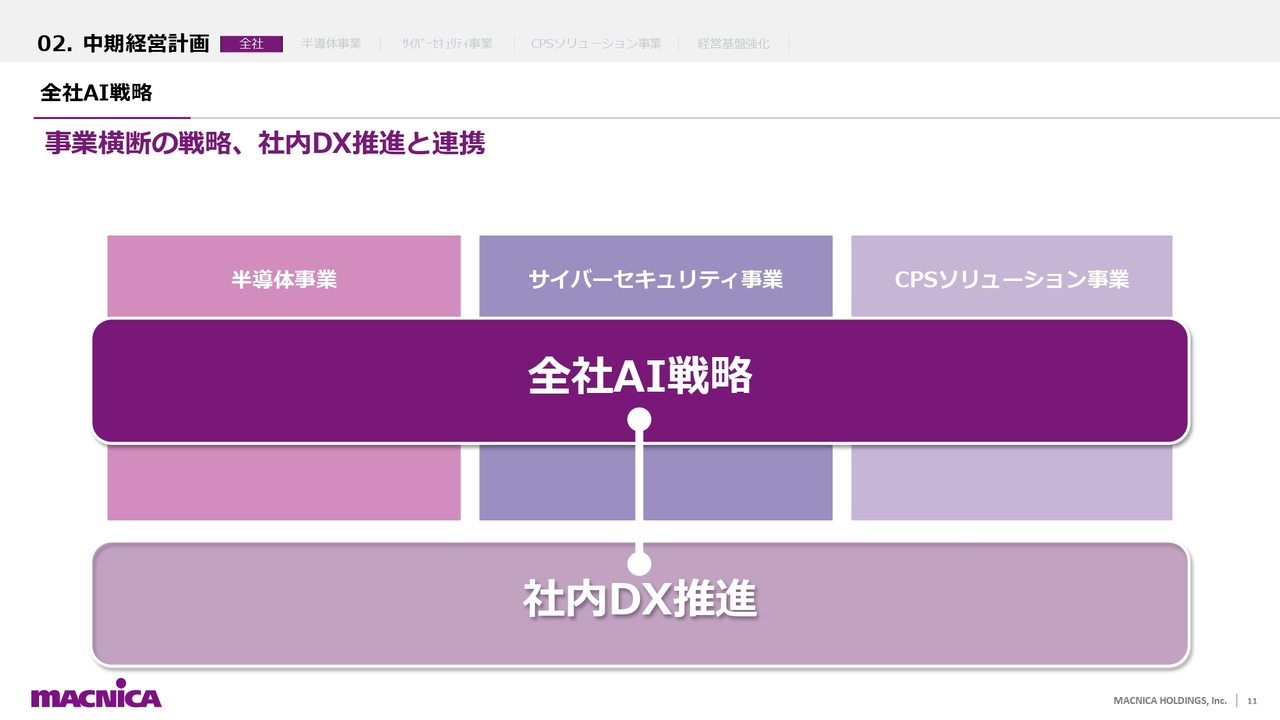The width and height of the screenshot is (1280, 720).
Task: Click the 02. 中期経営計画 section title
Action: coord(123,43)
